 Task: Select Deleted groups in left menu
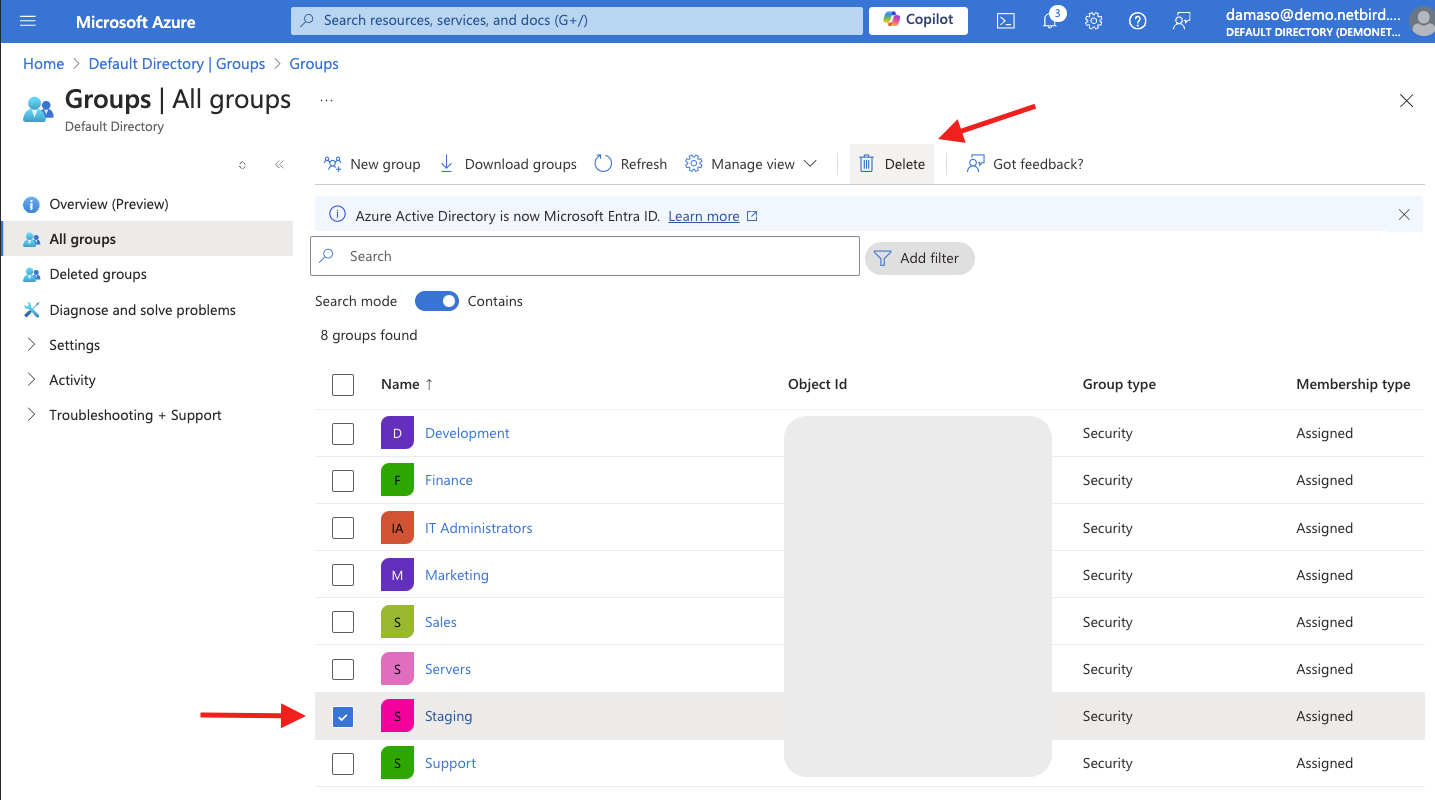(x=98, y=274)
